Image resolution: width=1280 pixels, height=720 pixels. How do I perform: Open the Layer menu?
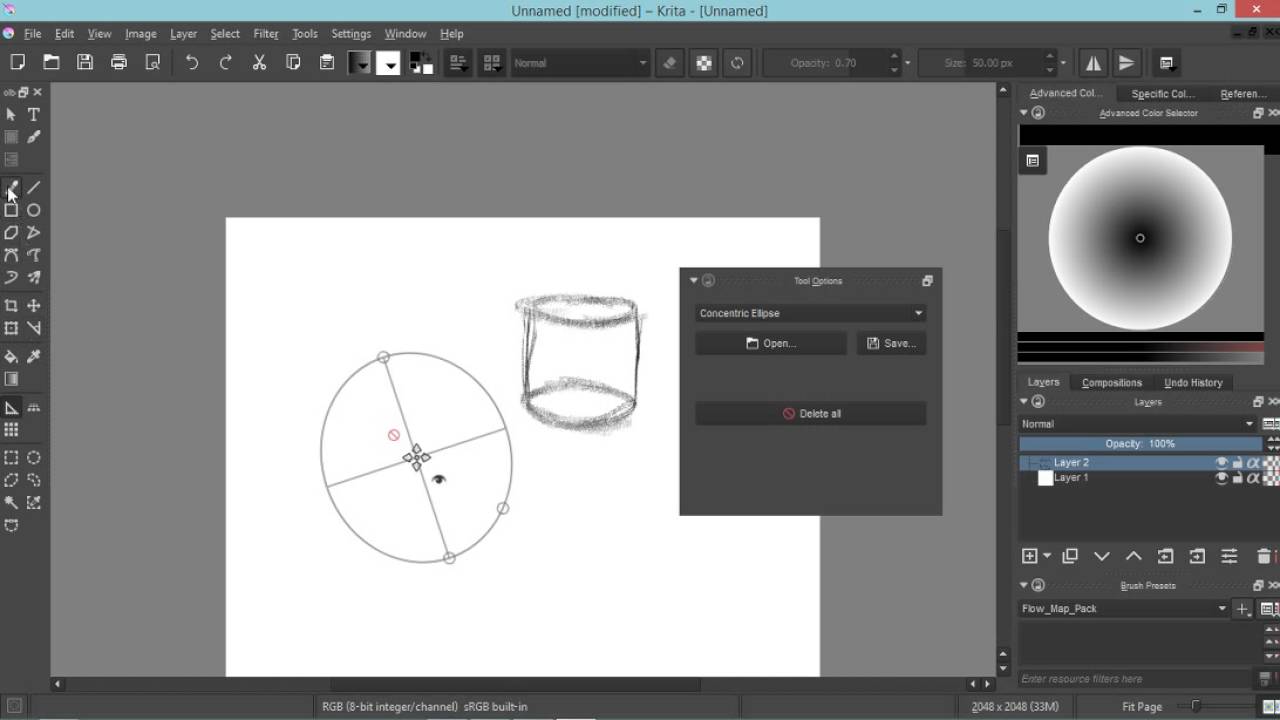coord(183,33)
